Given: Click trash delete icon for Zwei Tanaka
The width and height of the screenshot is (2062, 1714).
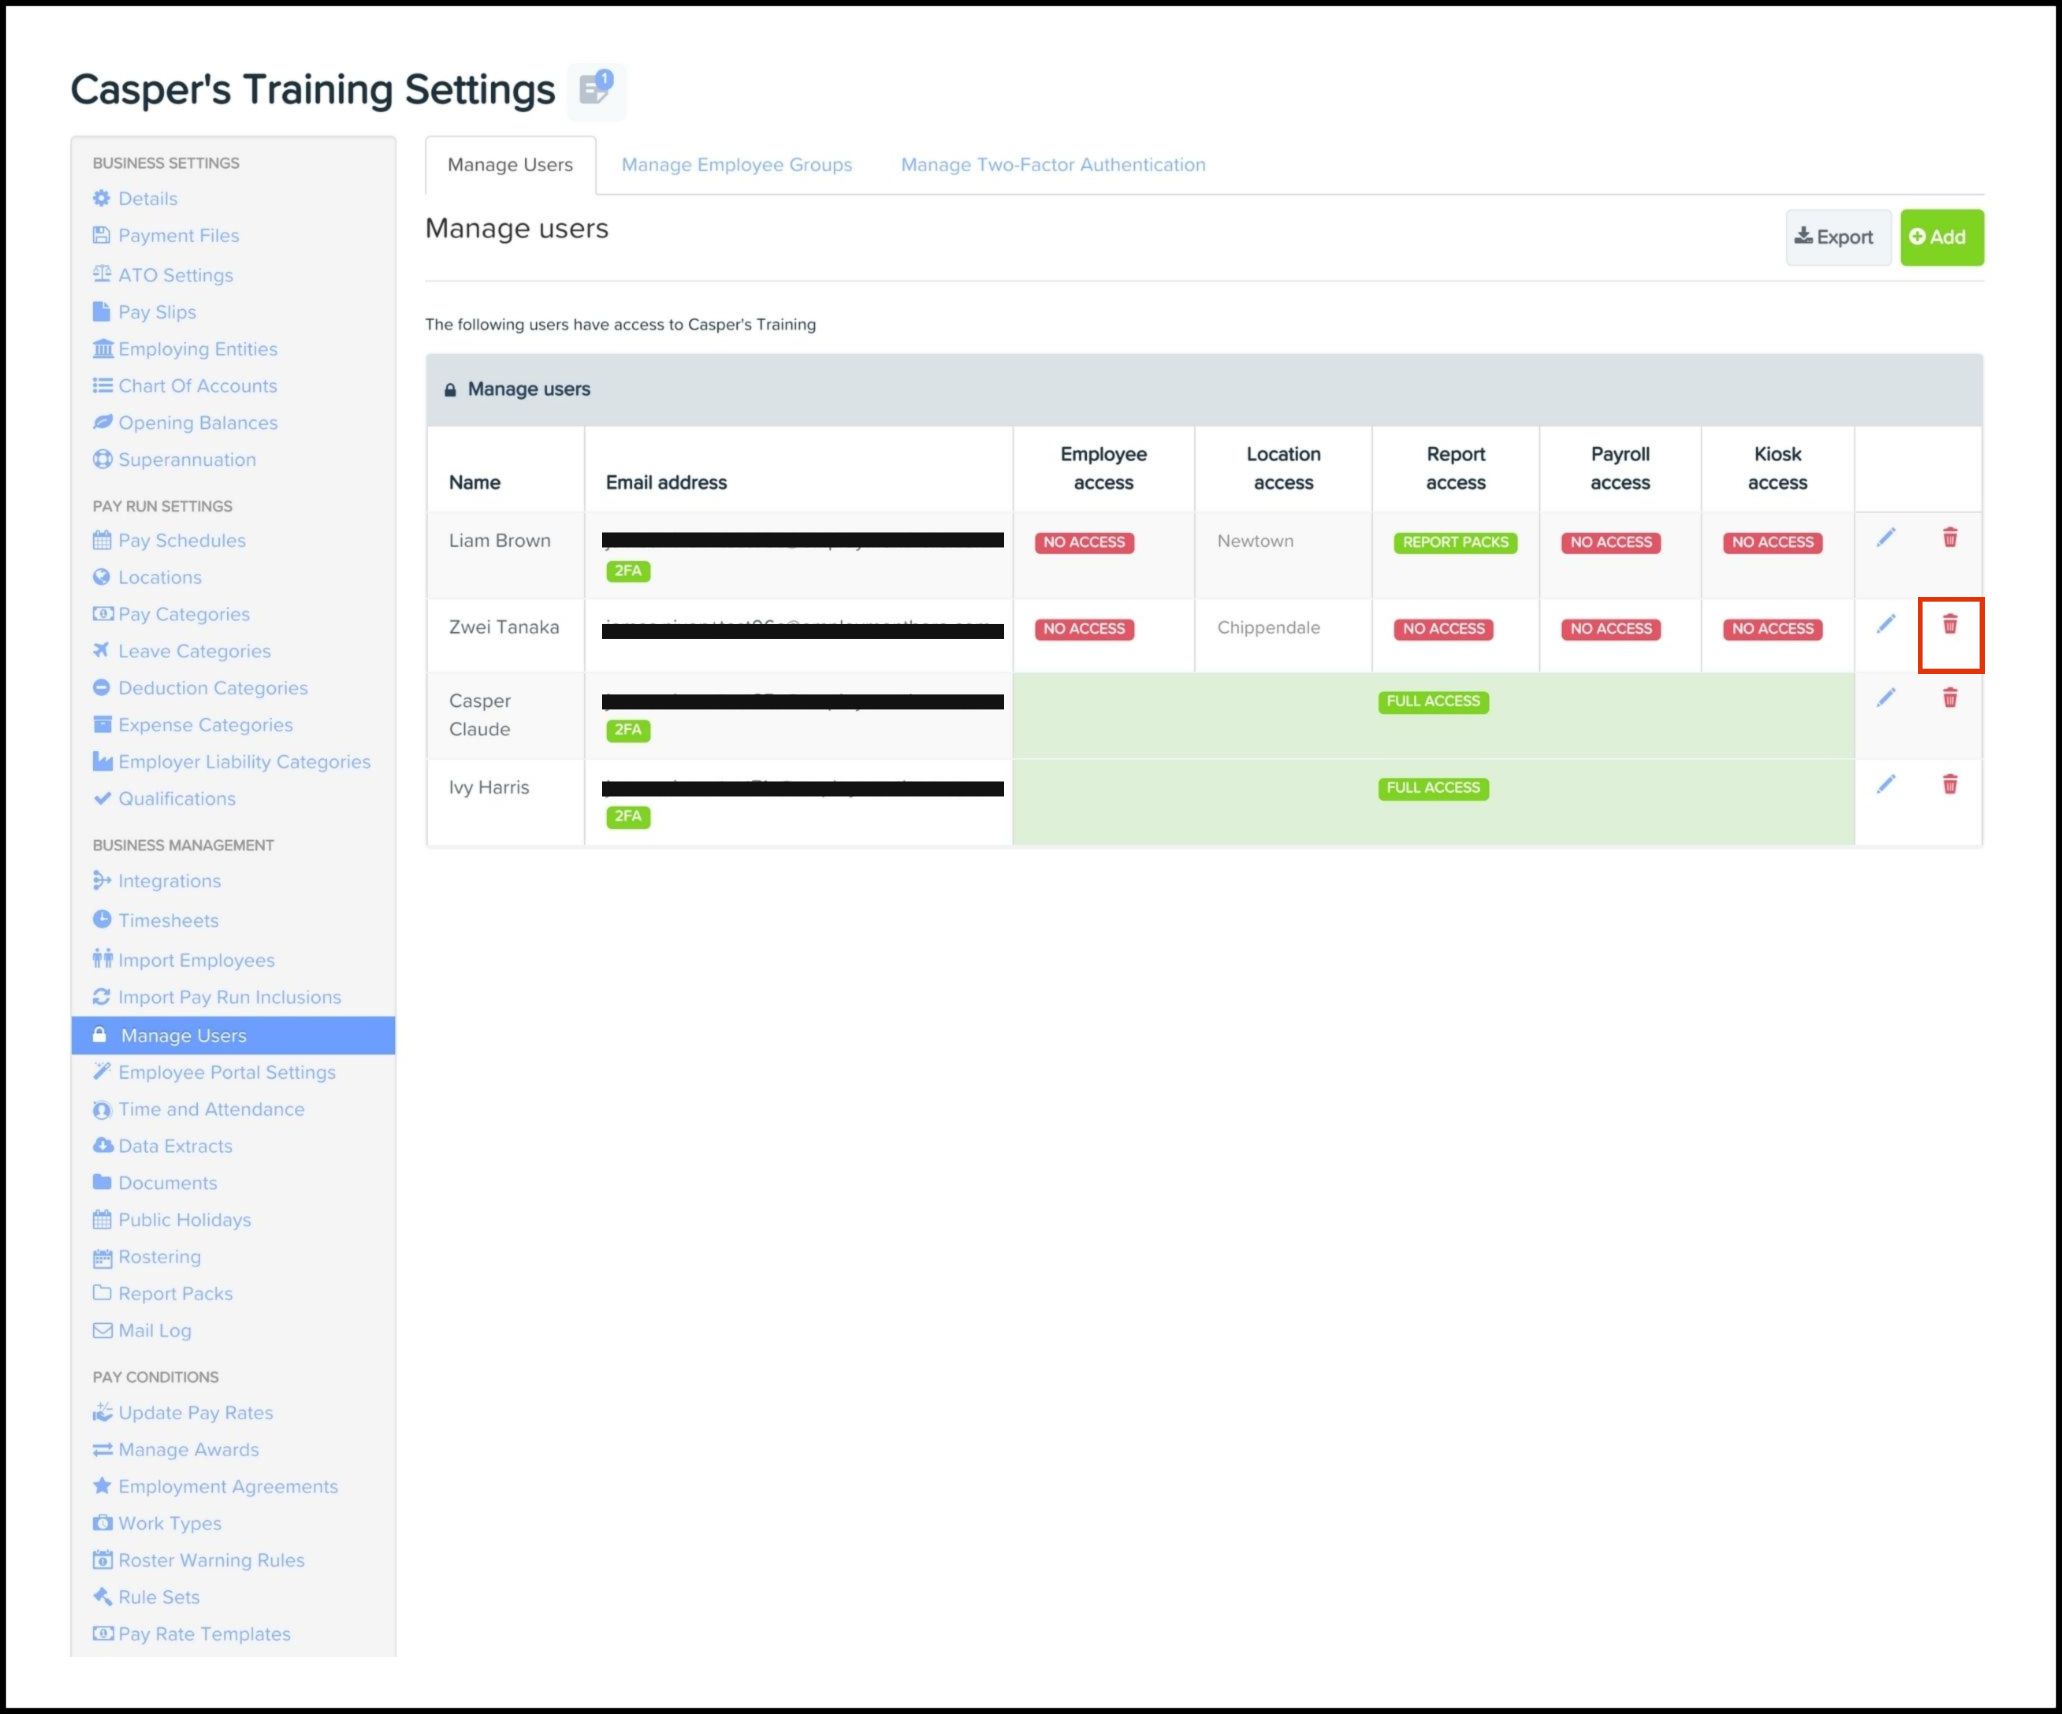Looking at the screenshot, I should coord(1949,625).
